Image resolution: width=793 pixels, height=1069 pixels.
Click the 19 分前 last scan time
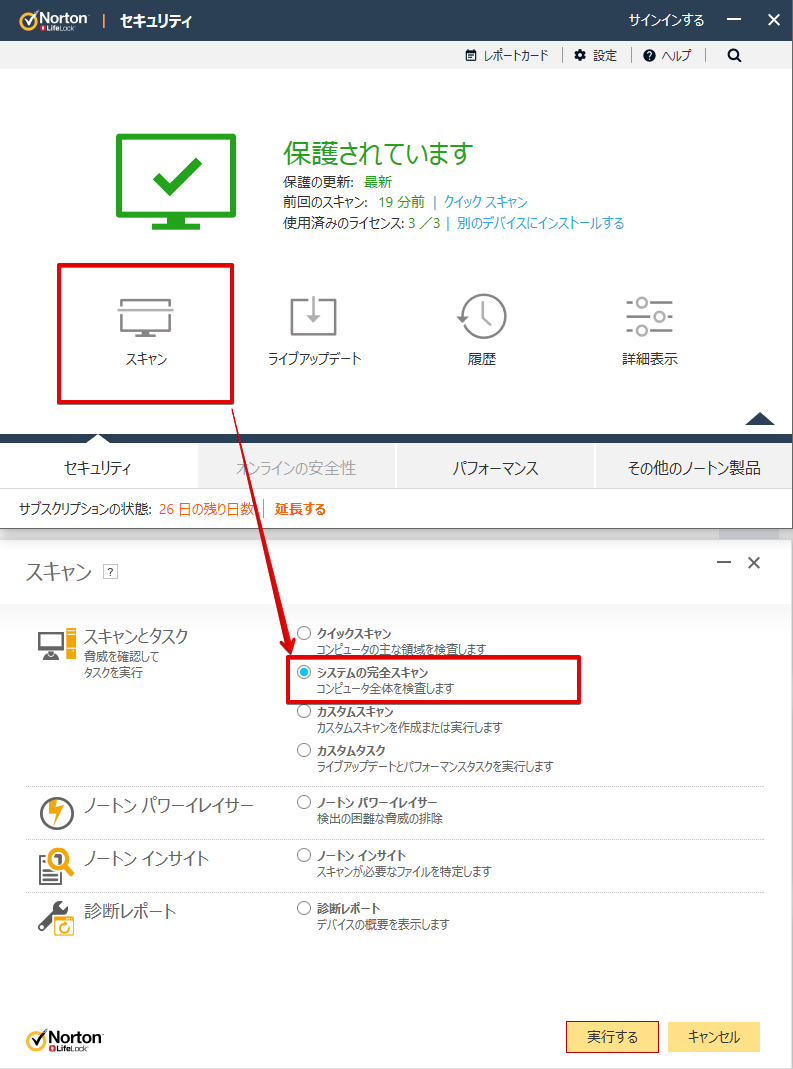[402, 202]
